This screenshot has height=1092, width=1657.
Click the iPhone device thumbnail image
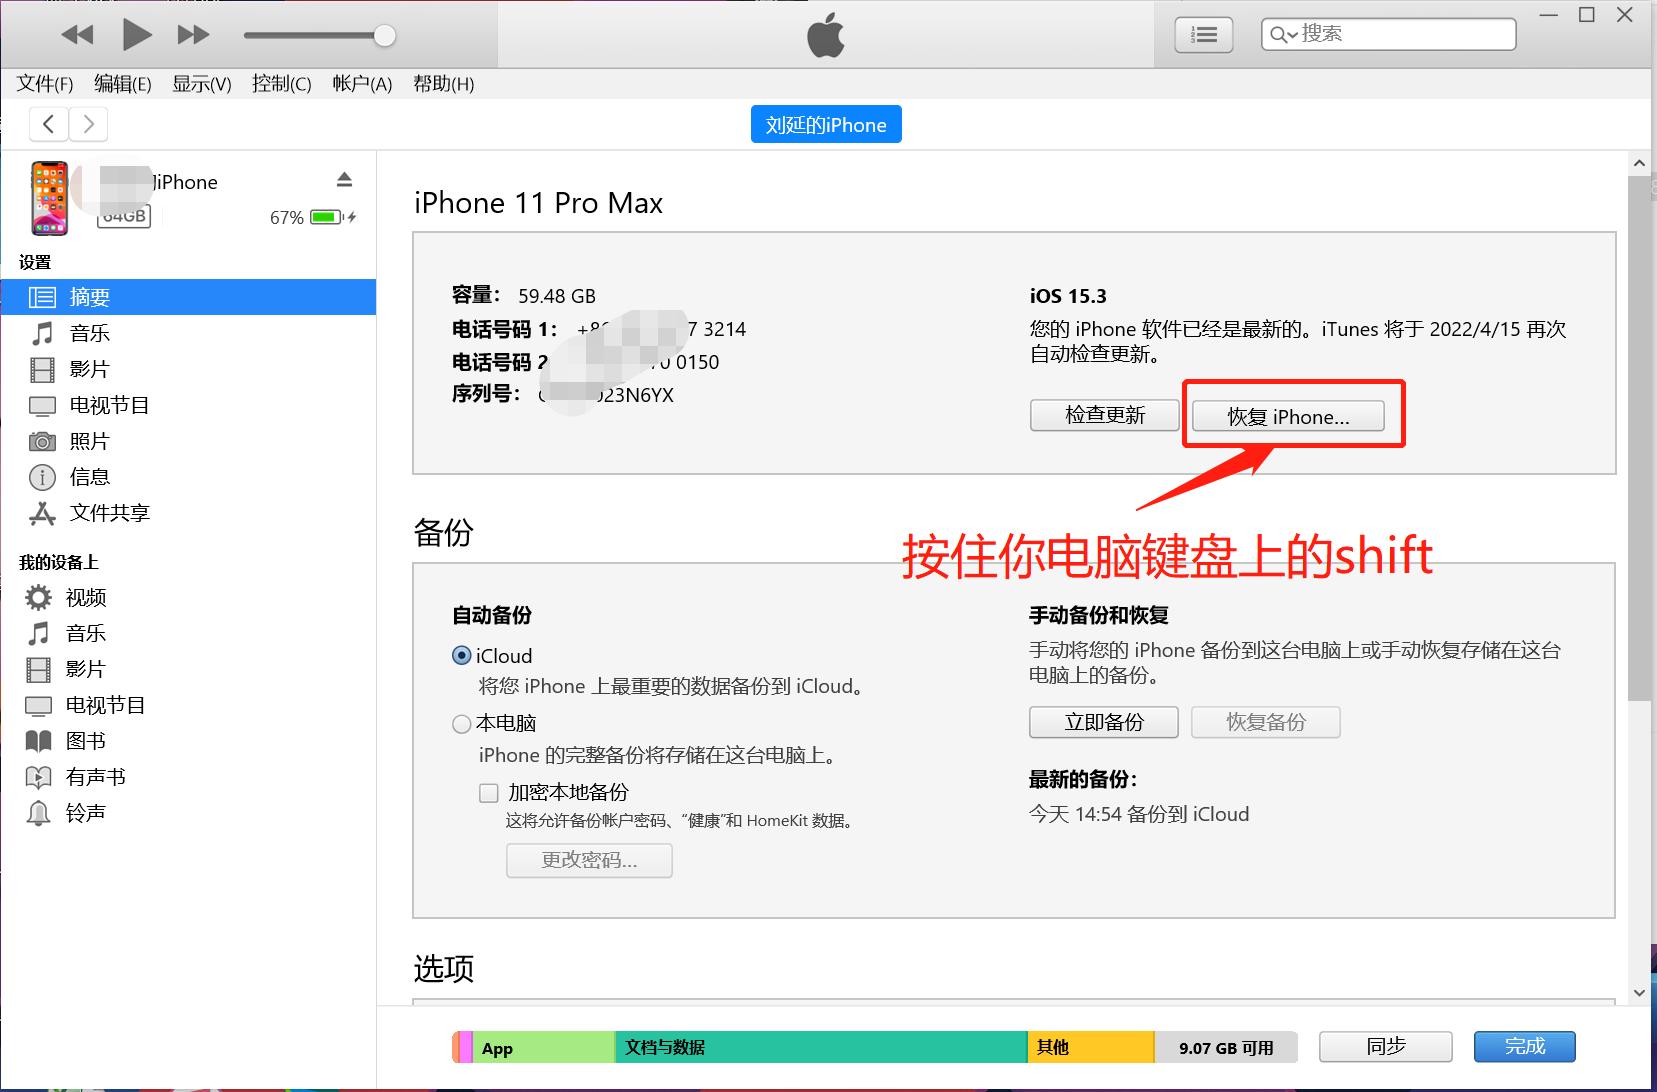[49, 198]
